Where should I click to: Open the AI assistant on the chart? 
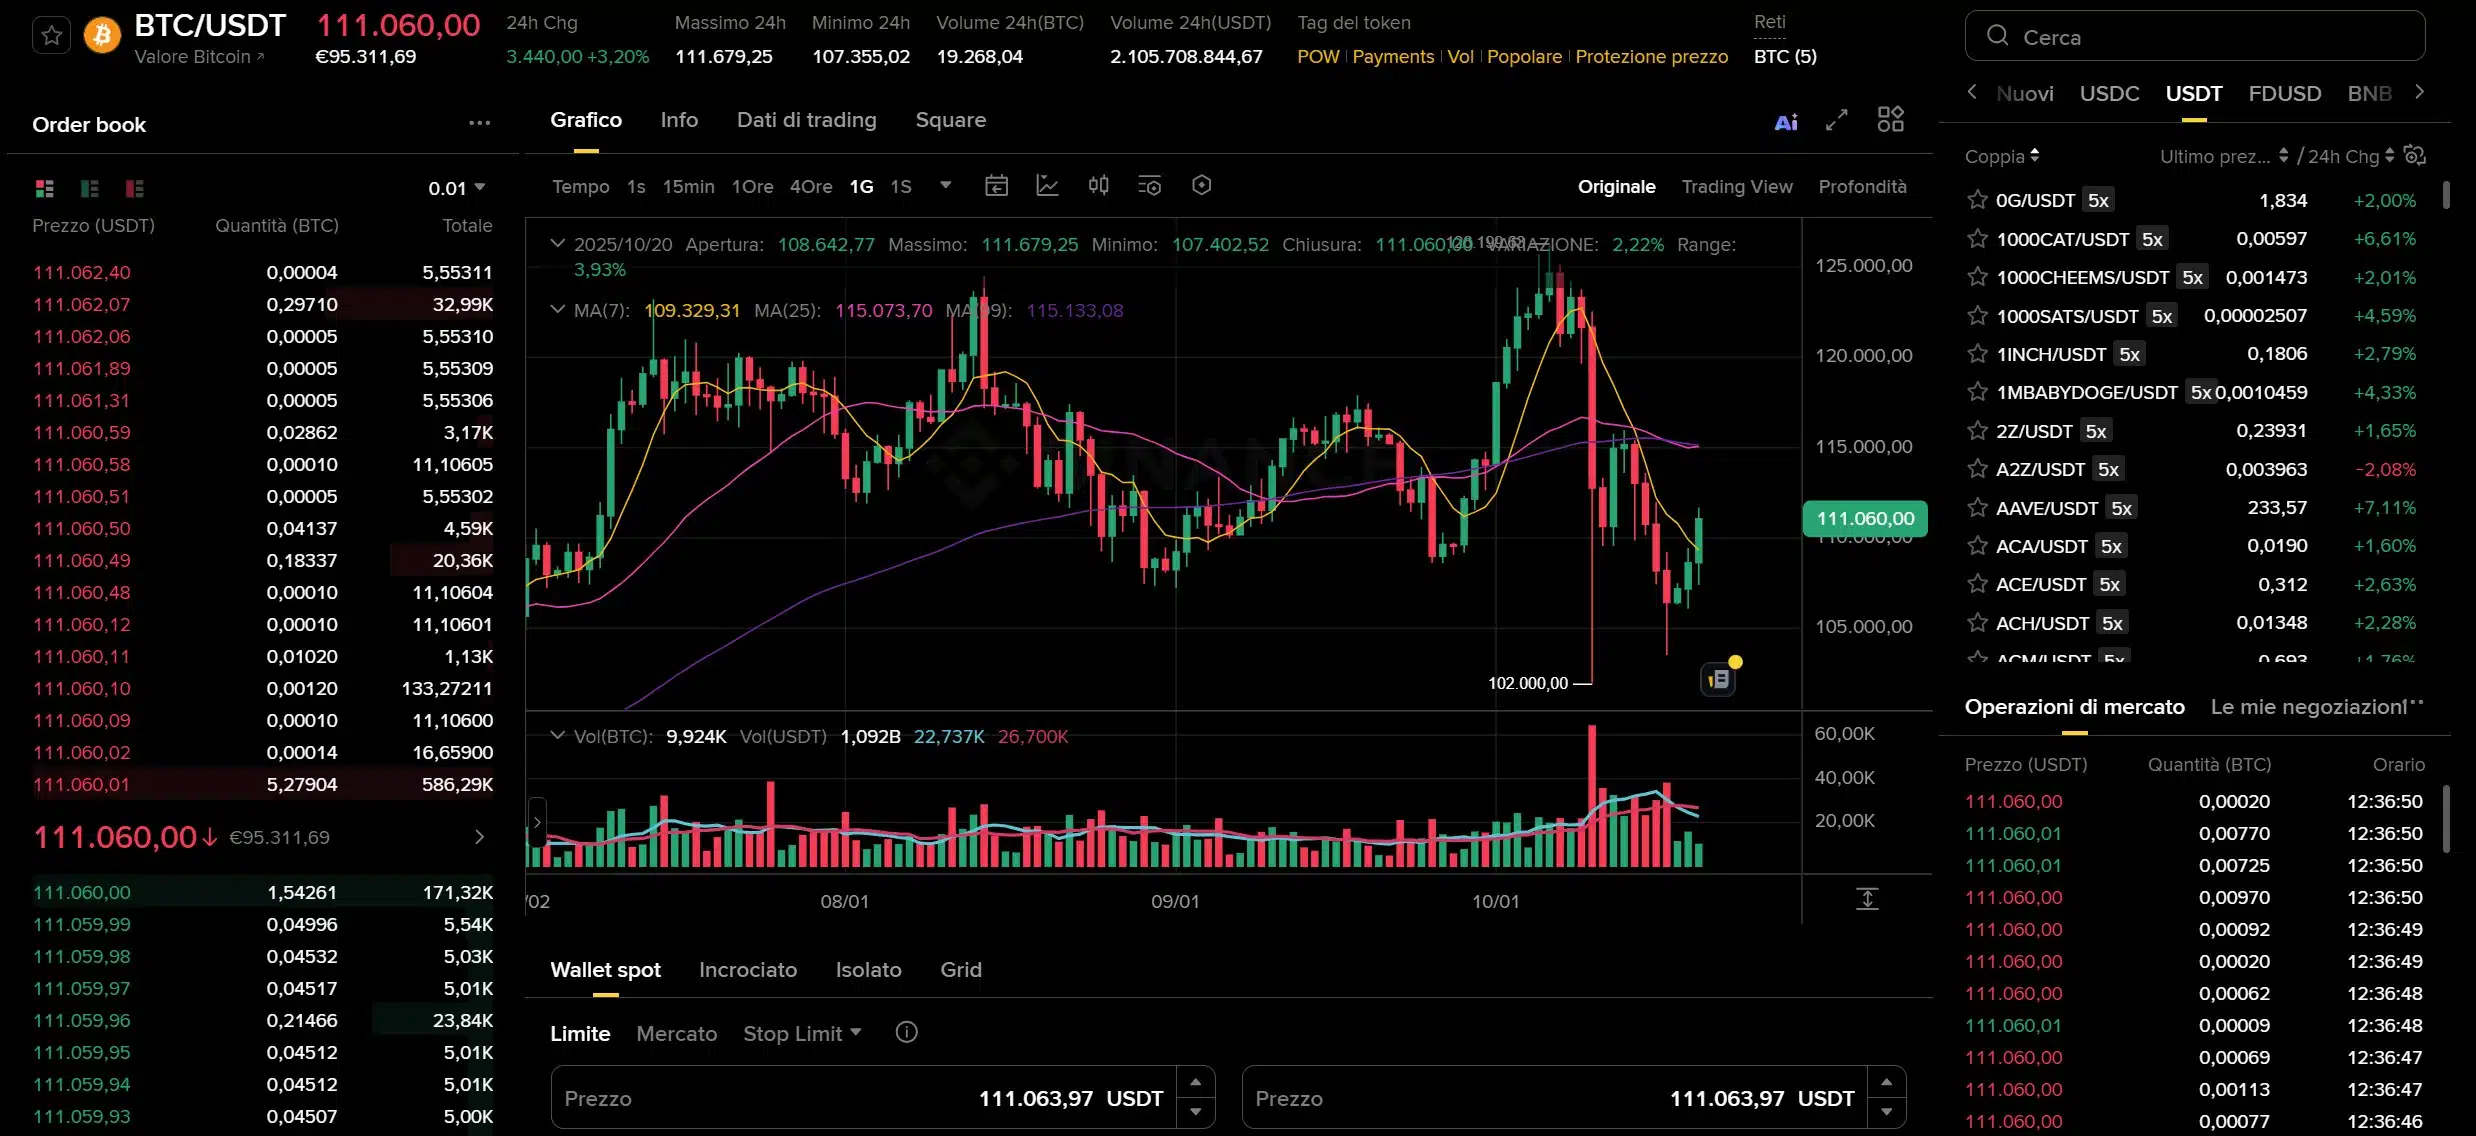click(1788, 121)
